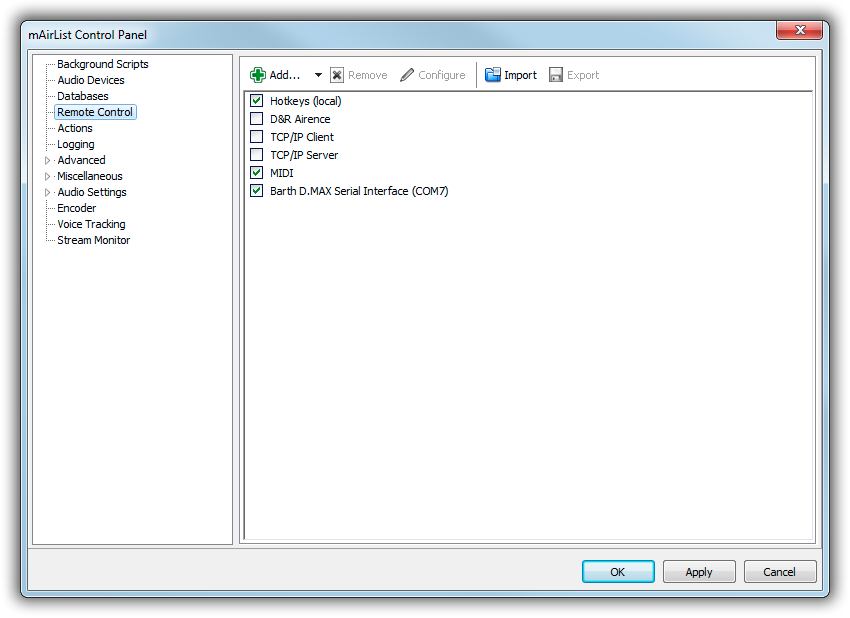850x618 pixels.
Task: Expand the Audio Settings tree node
Action: click(47, 192)
